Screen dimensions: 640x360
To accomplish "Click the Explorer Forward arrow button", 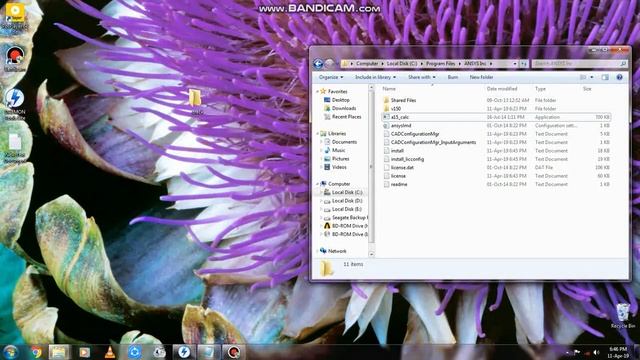I will click(x=330, y=64).
